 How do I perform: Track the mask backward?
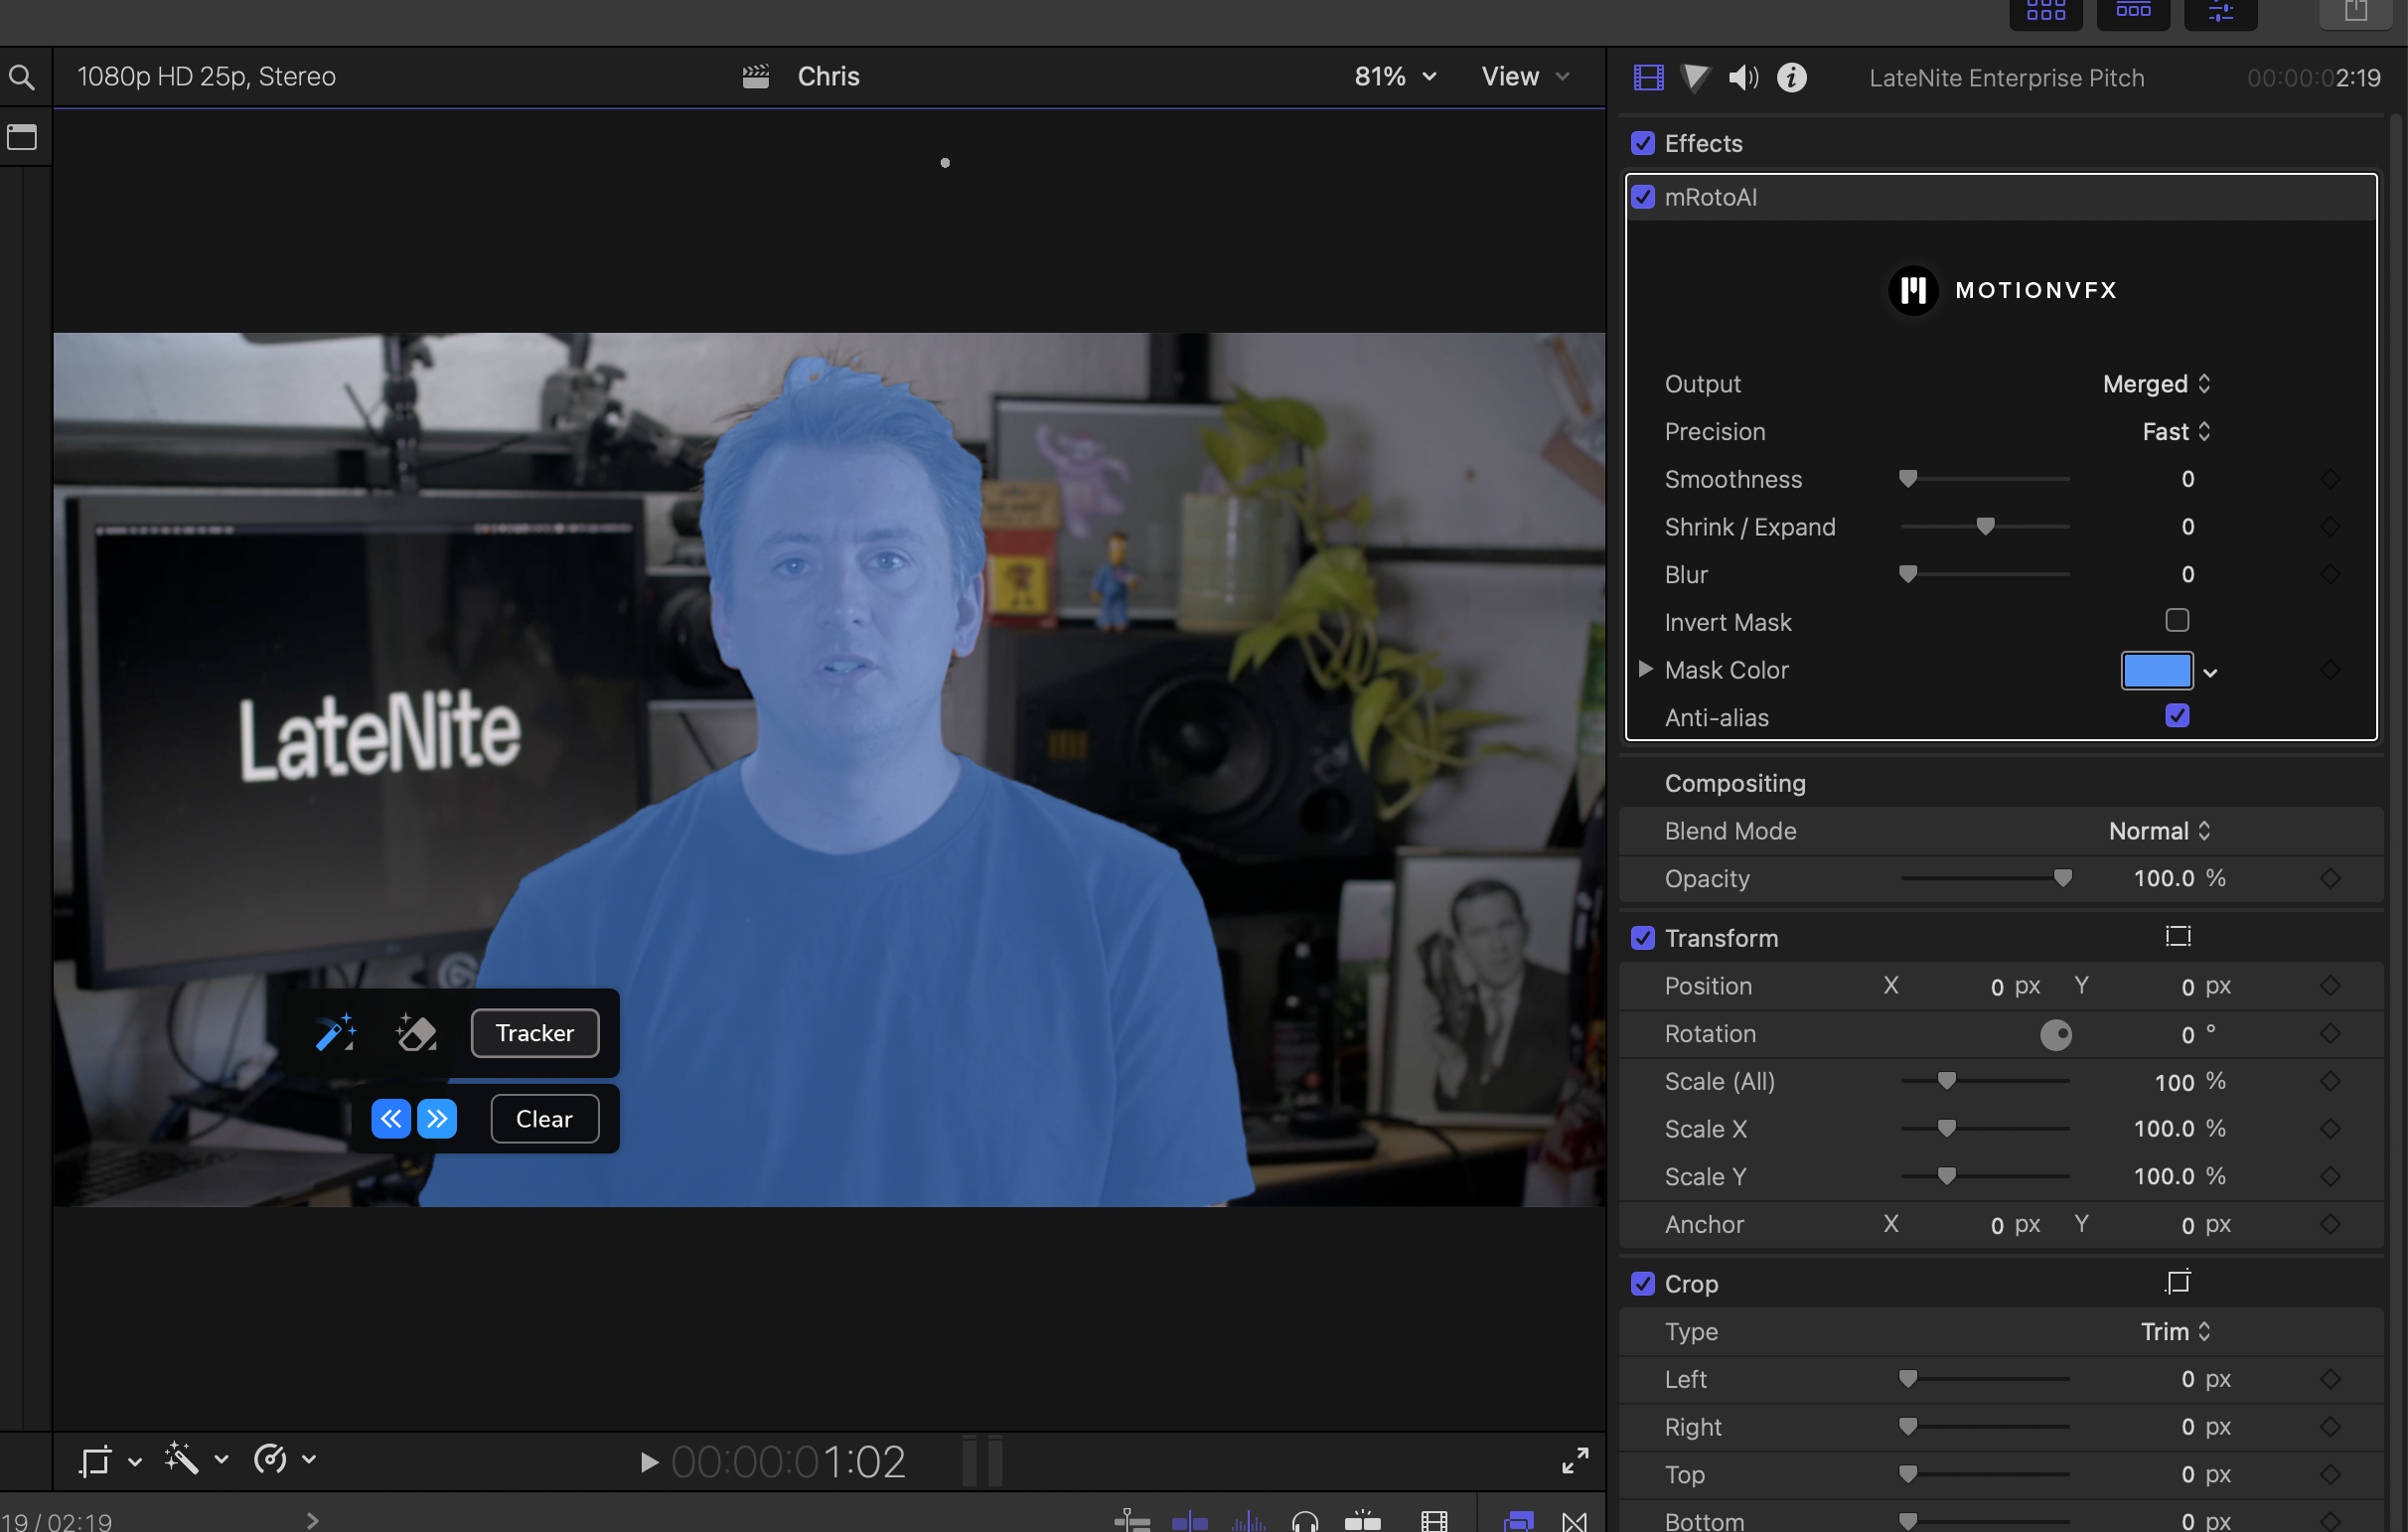pyautogui.click(x=391, y=1118)
